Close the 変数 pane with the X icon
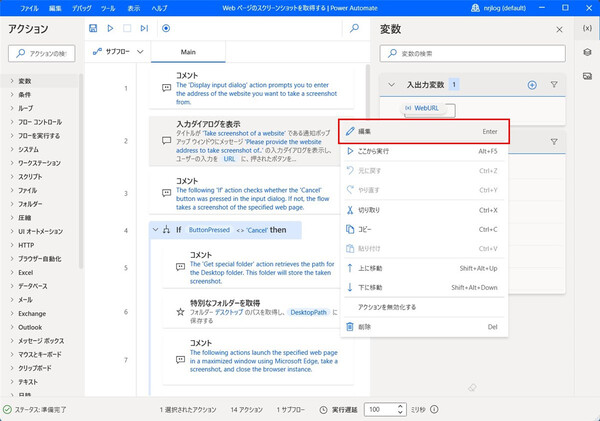The width and height of the screenshot is (600, 421). click(559, 30)
